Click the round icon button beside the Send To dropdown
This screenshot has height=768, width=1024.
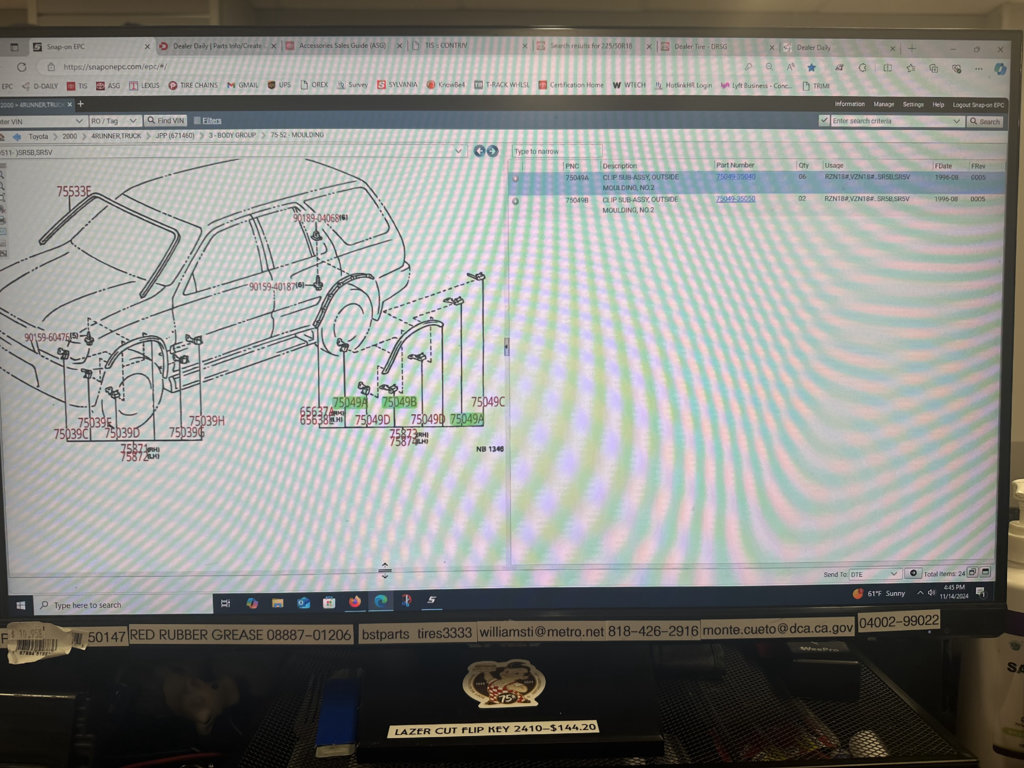pos(913,573)
